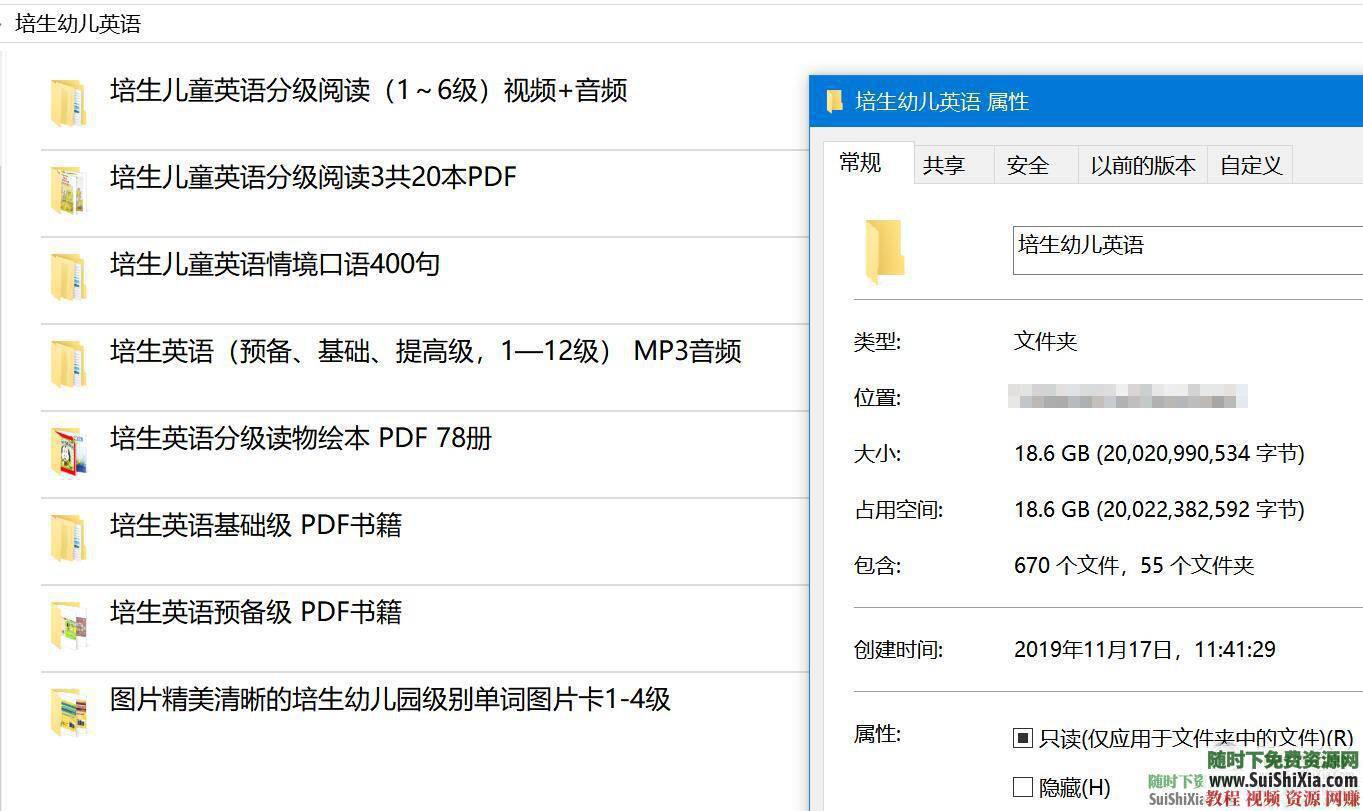Switch to the 共享 tab
Viewport: 1363px width, 811px height.
[x=944, y=165]
